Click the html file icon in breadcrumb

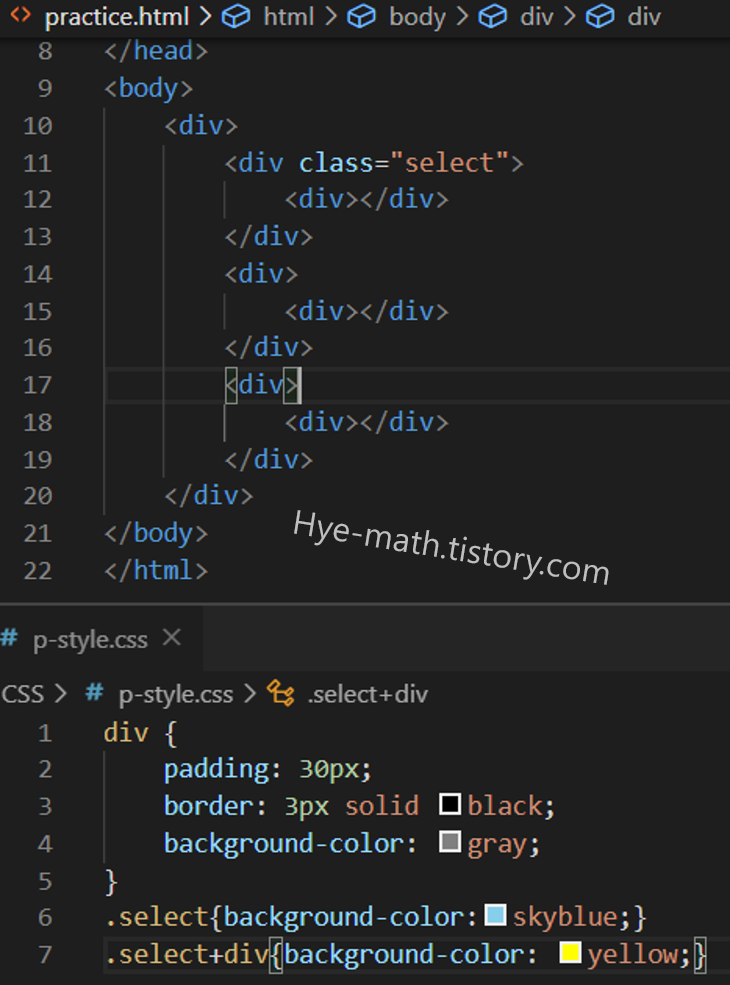[21, 15]
